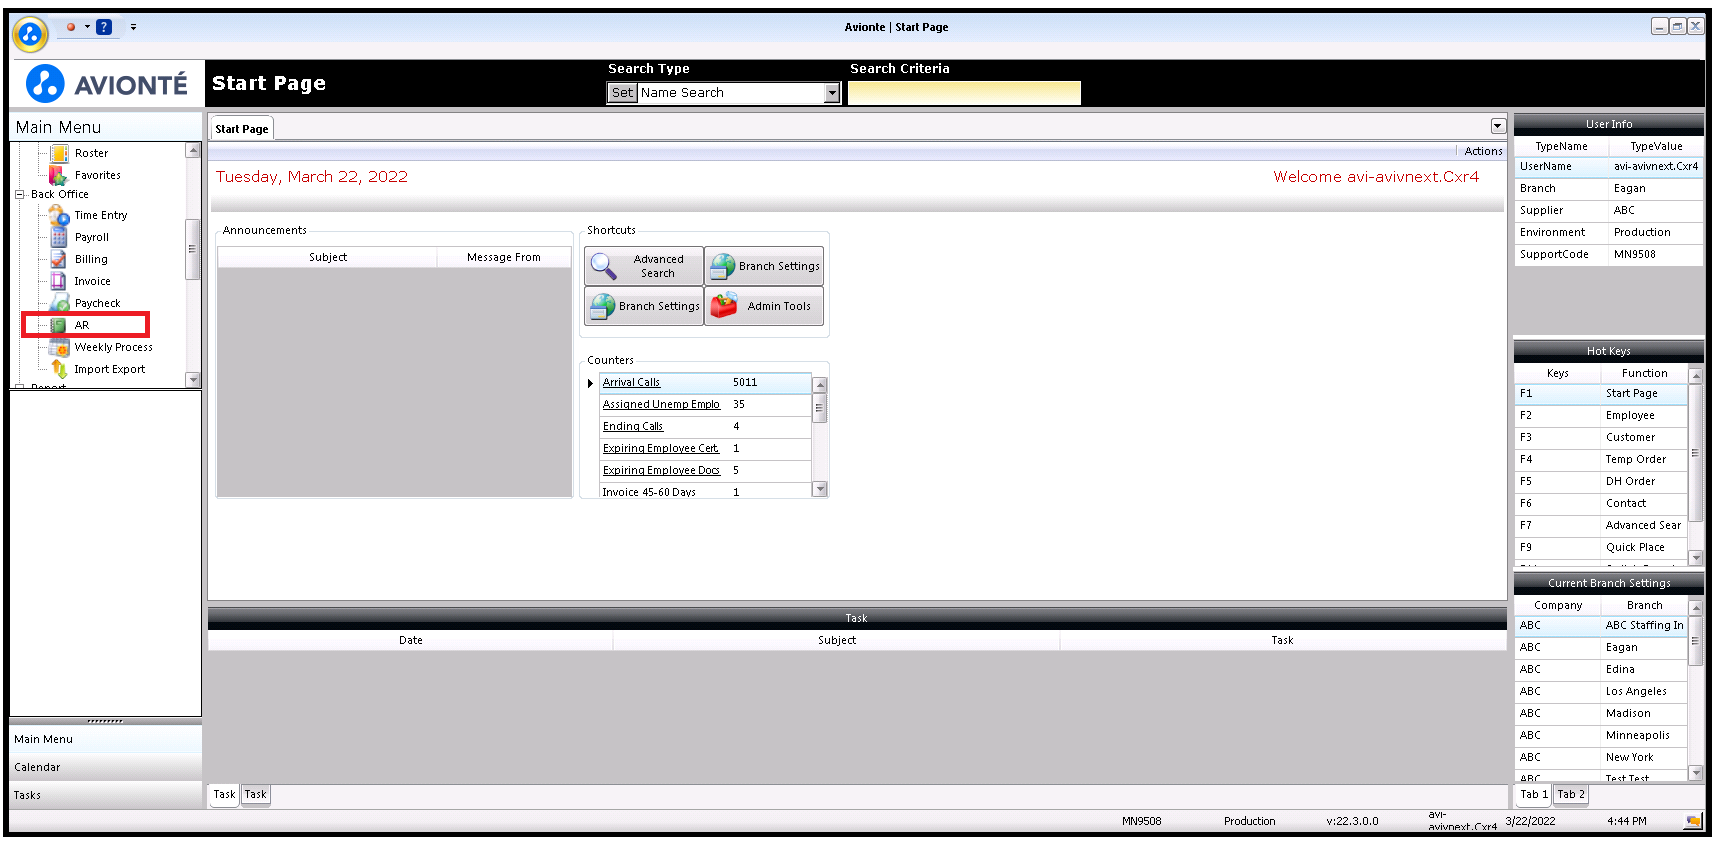
Task: Click into the Search Criteria input field
Action: tap(964, 93)
